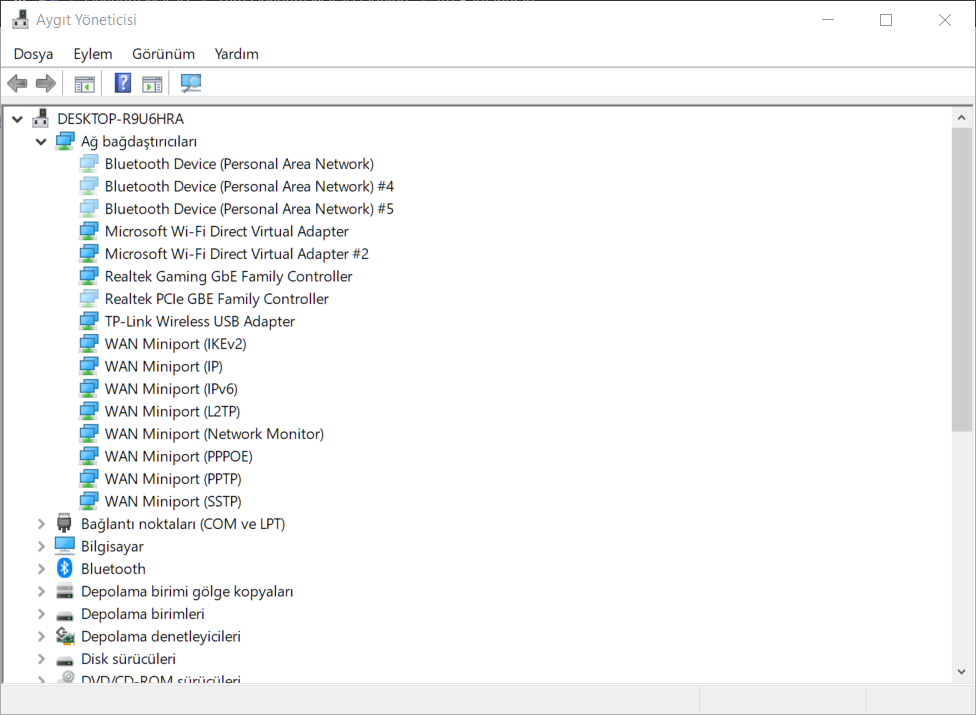Select WAN Miniport (Network Monitor)
This screenshot has height=715, width=976.
[x=214, y=434]
